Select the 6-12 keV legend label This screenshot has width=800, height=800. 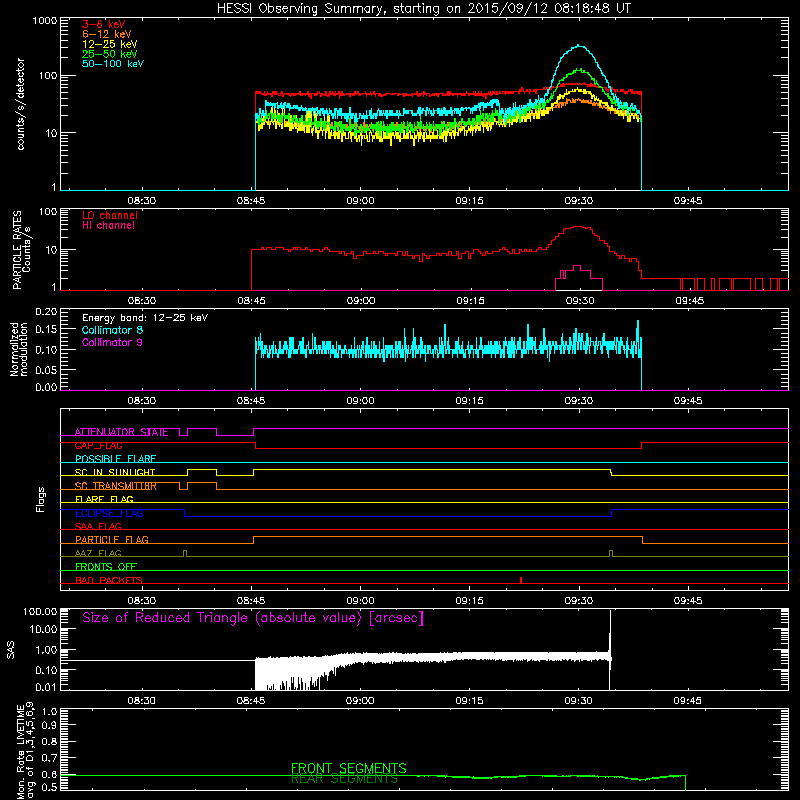tap(107, 34)
